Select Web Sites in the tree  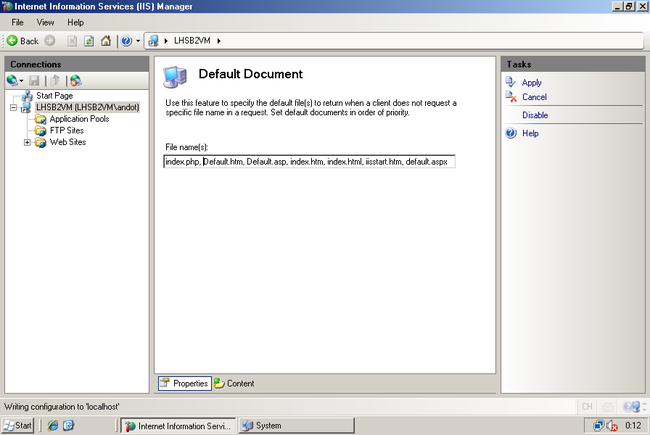pyautogui.click(x=68, y=142)
